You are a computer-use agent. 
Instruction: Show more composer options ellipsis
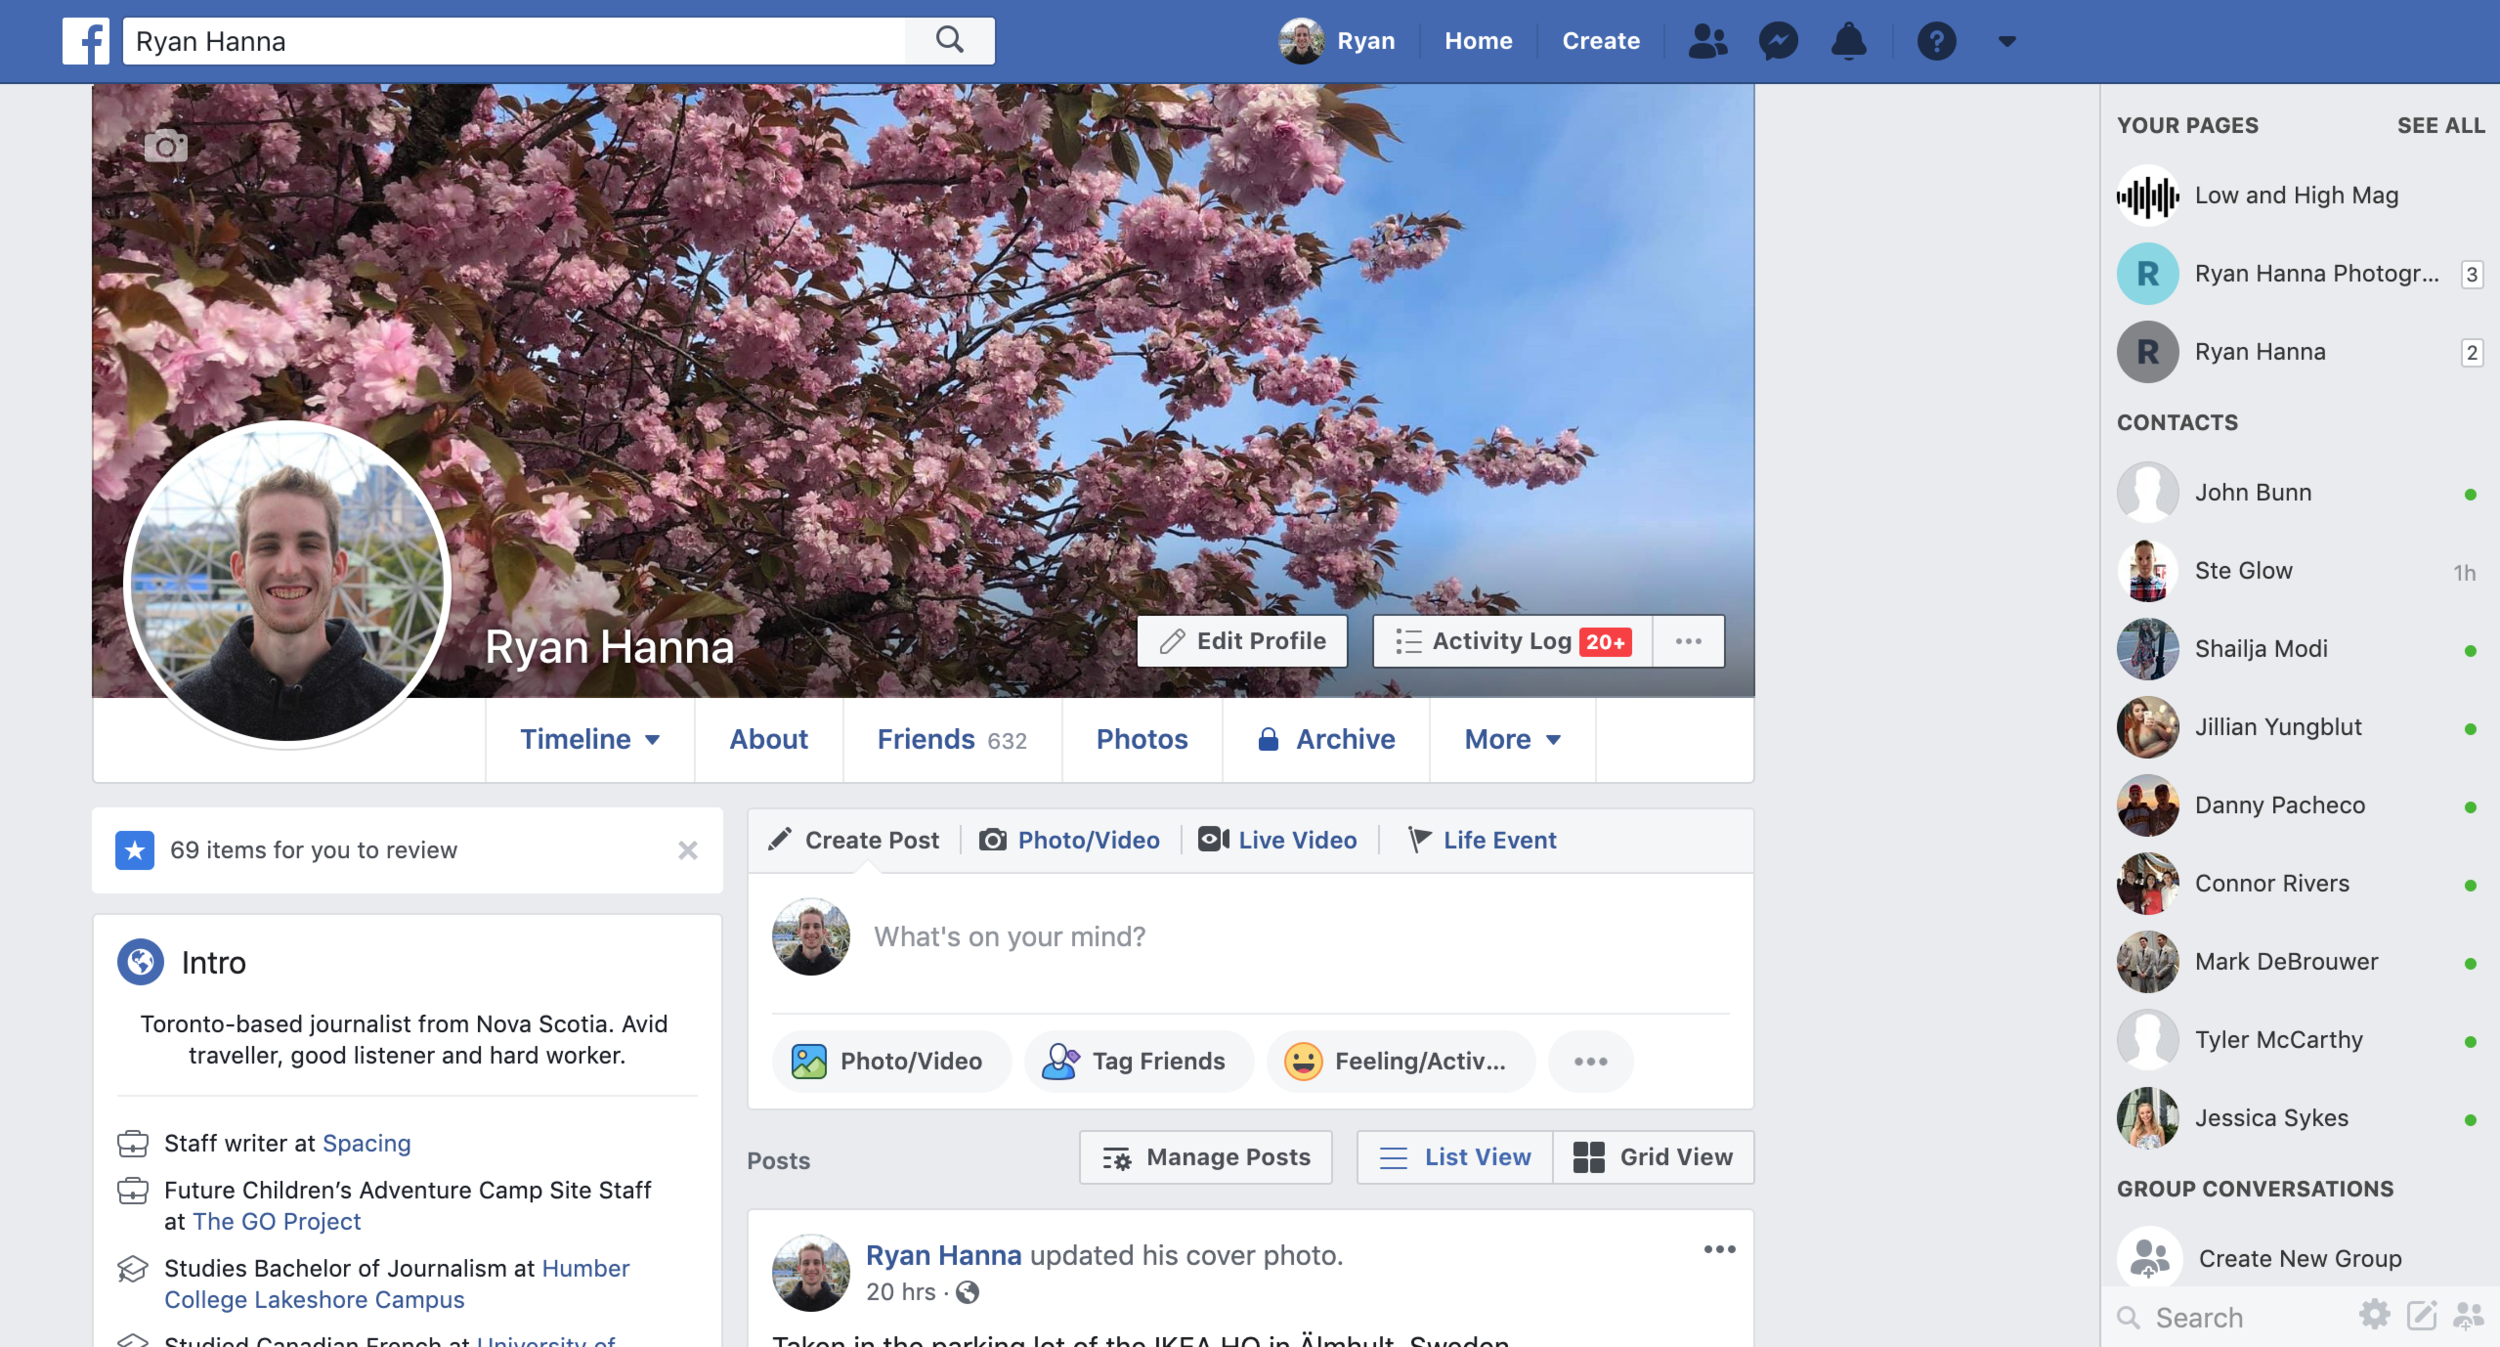pyautogui.click(x=1590, y=1061)
